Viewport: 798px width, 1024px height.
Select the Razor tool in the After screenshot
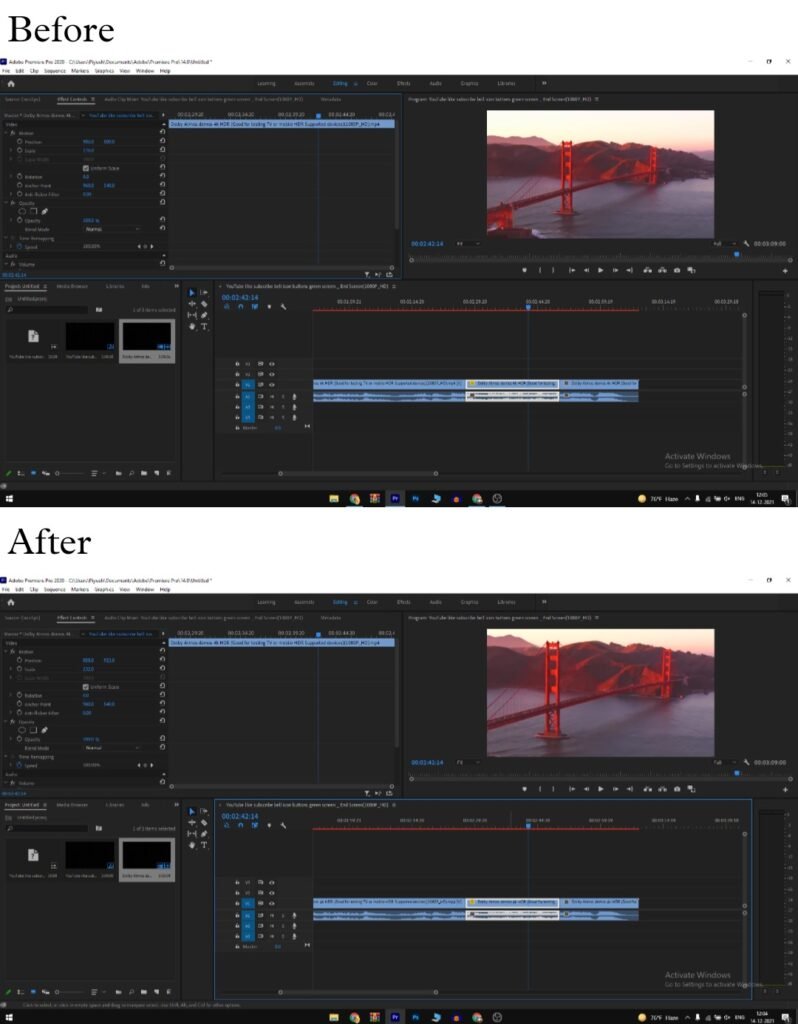pos(204,822)
